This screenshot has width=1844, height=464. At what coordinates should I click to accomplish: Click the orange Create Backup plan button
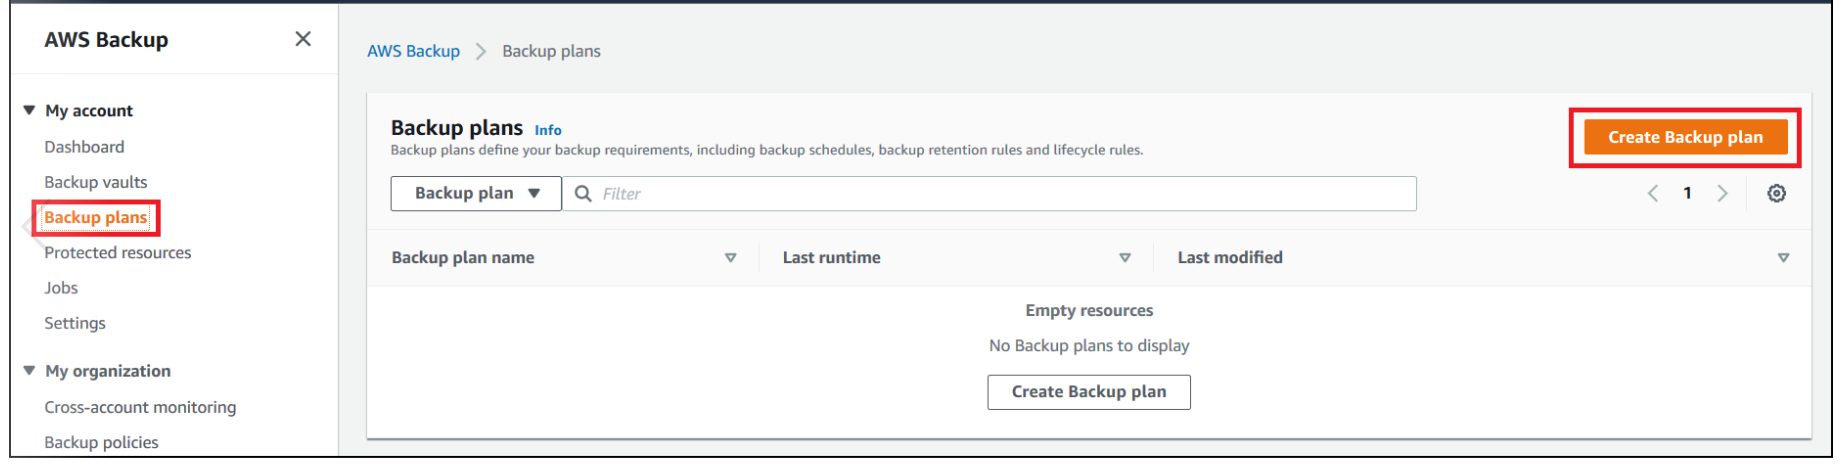[1685, 138]
